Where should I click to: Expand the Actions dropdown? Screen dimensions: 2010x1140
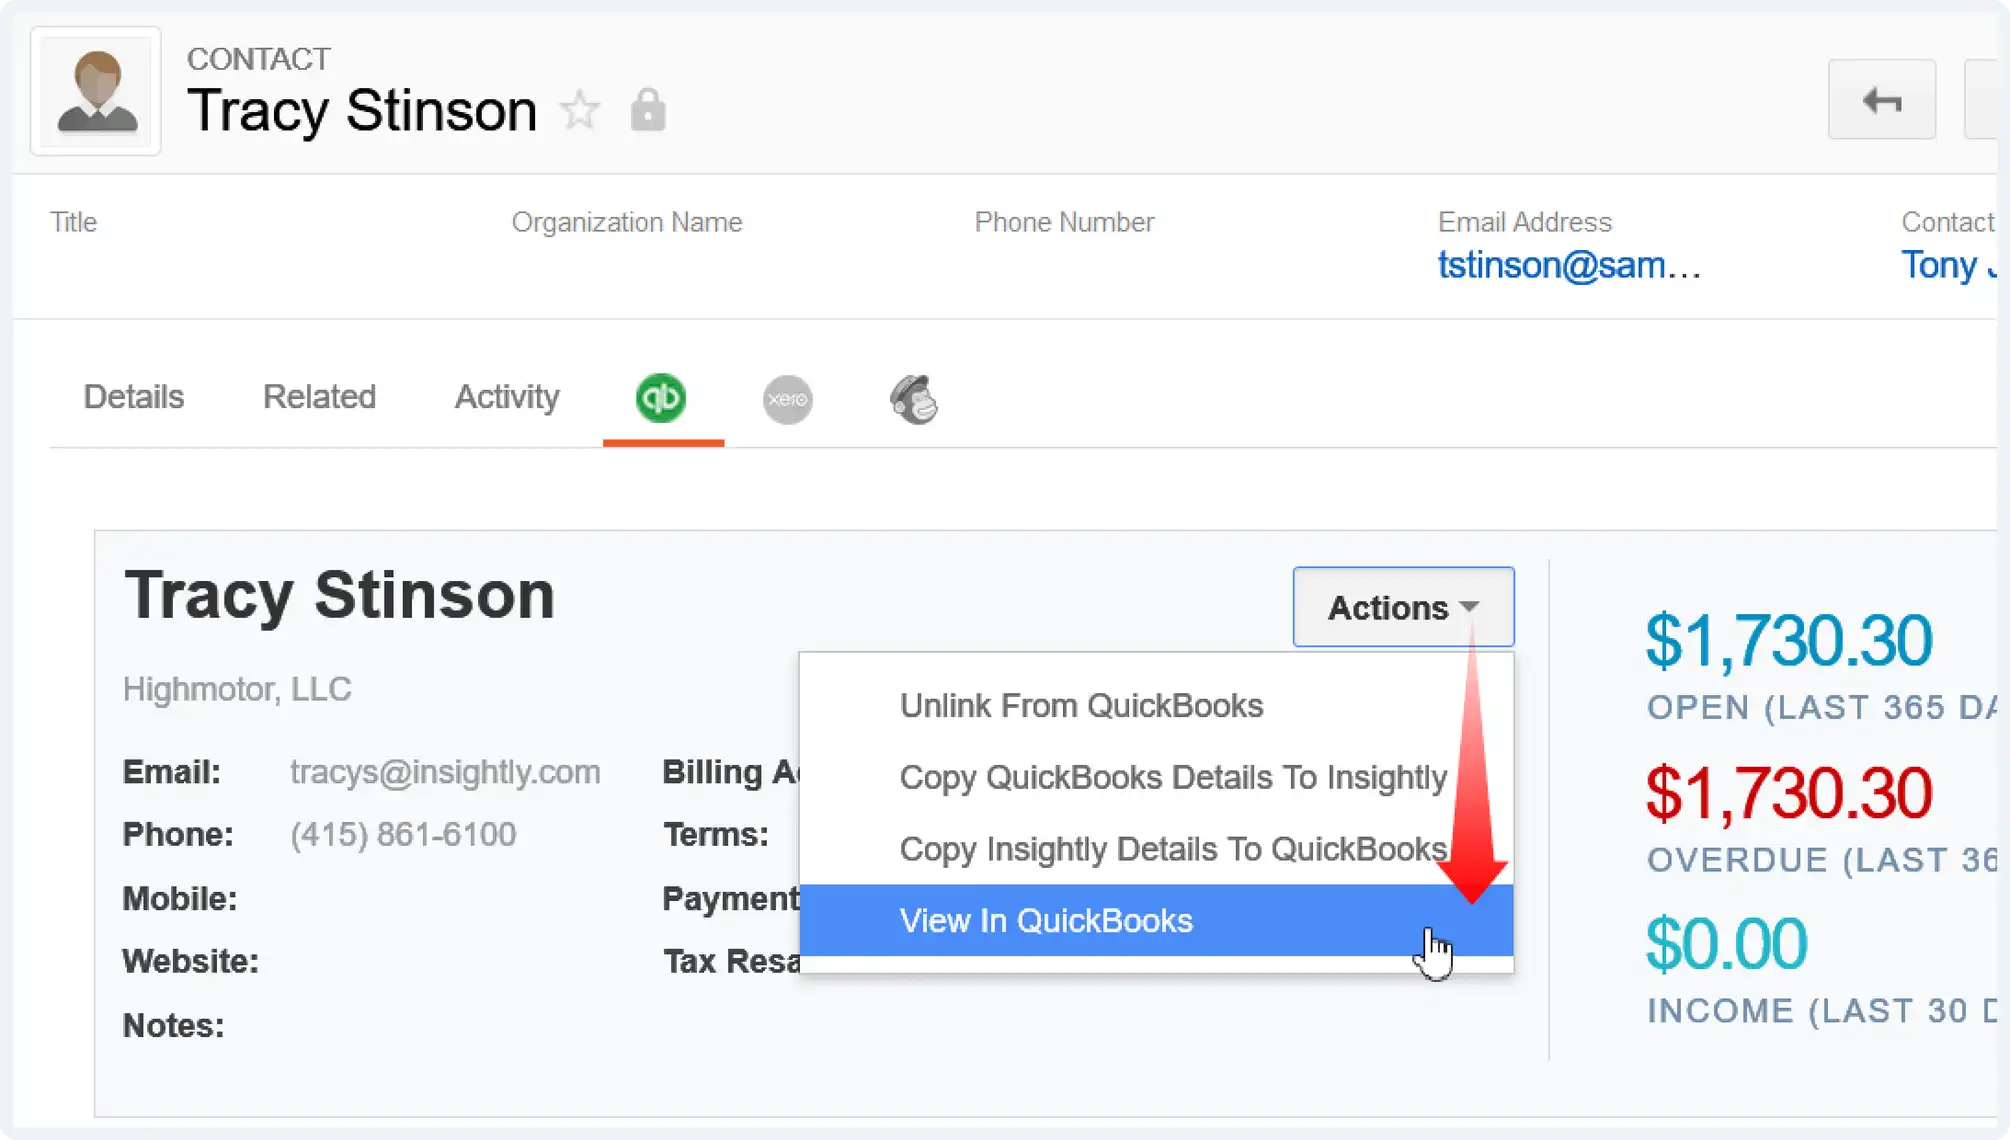pos(1403,607)
